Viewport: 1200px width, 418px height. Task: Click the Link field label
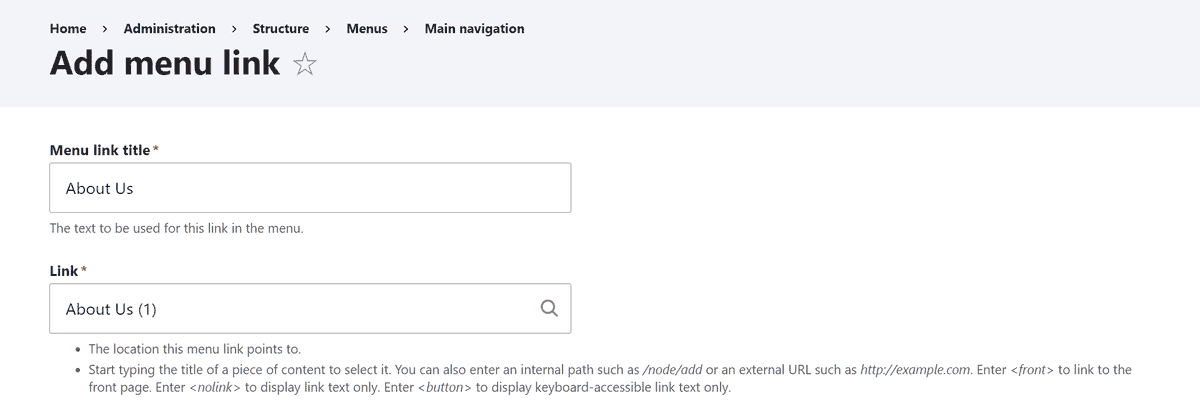64,271
